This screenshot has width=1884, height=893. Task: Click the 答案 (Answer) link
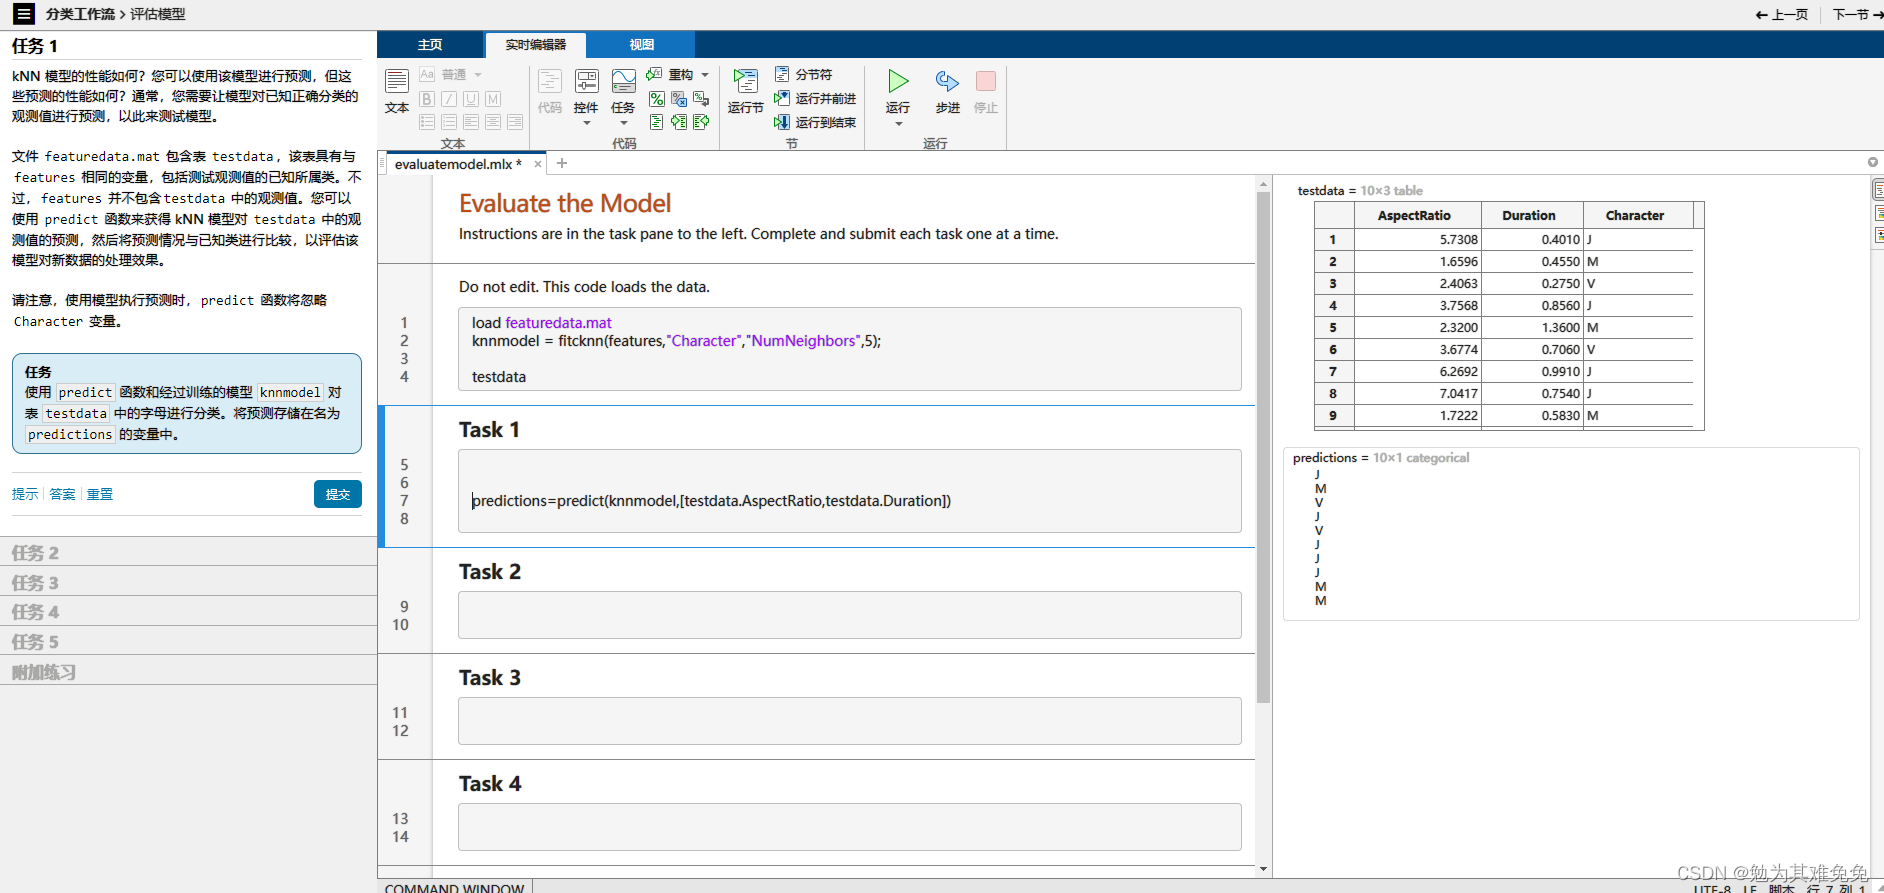click(62, 494)
